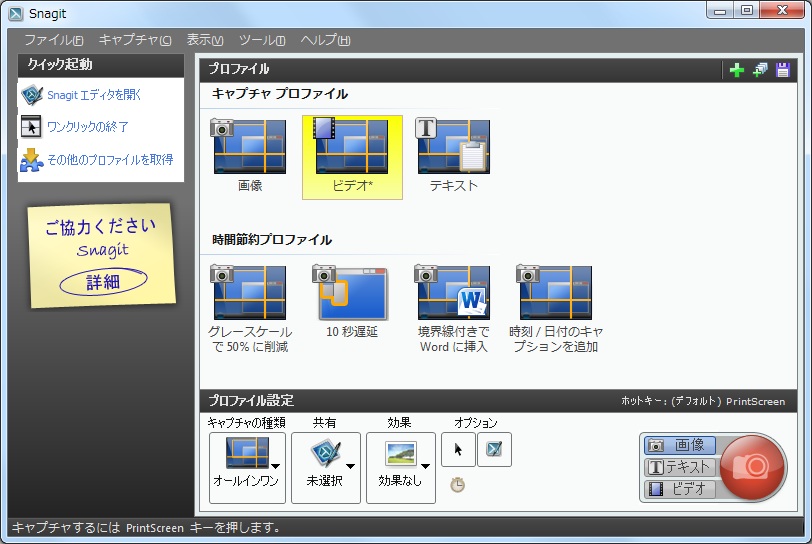Open the ヘルプ menu
The height and width of the screenshot is (544, 812).
pos(325,40)
